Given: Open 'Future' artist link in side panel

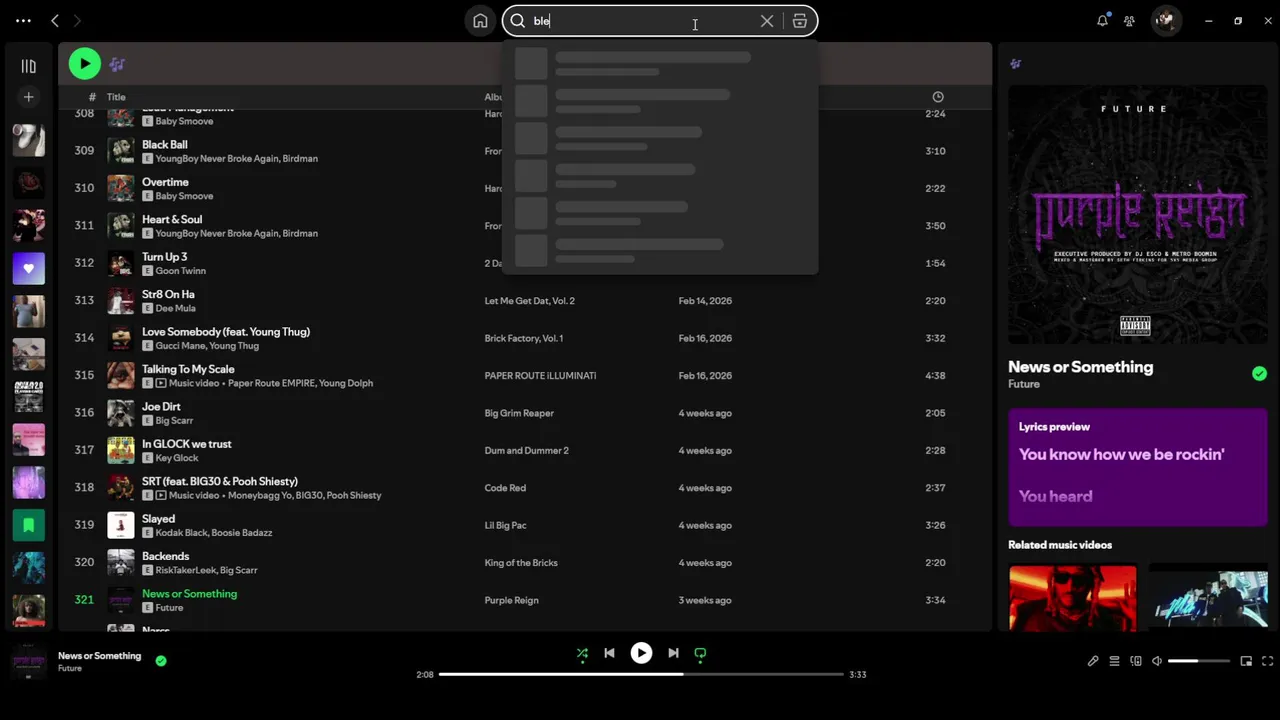Looking at the screenshot, I should [1024, 384].
